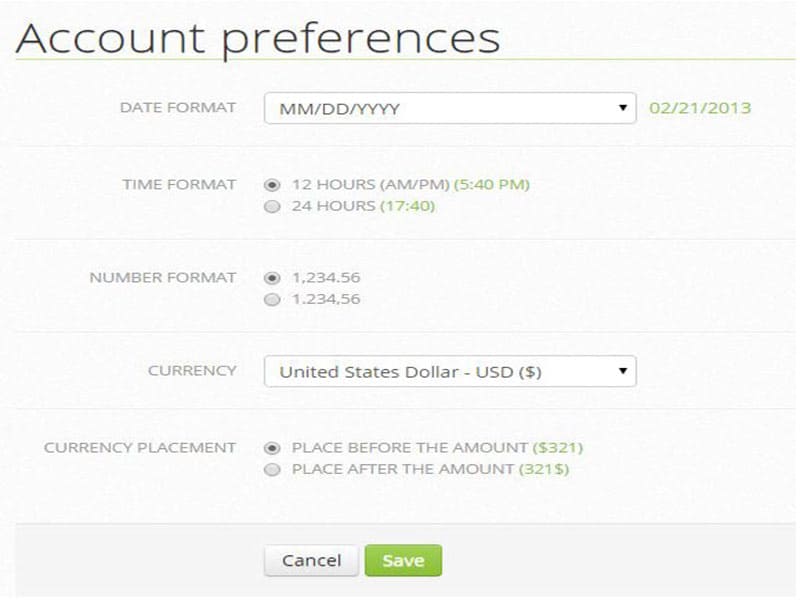Click the Currency label text
Viewport: 800px width, 600px height.
192,370
